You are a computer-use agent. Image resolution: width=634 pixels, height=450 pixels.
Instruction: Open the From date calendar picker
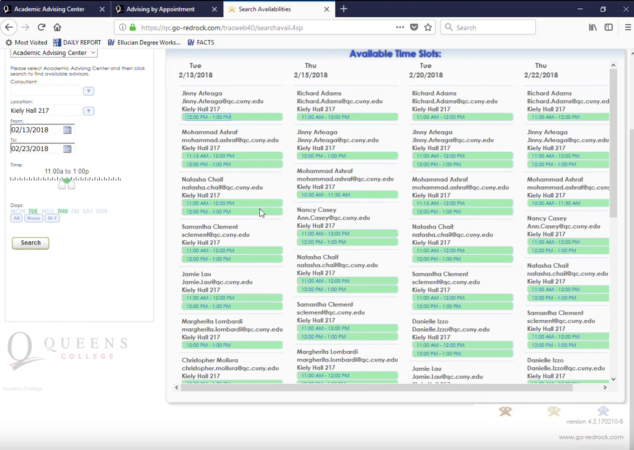pos(68,129)
